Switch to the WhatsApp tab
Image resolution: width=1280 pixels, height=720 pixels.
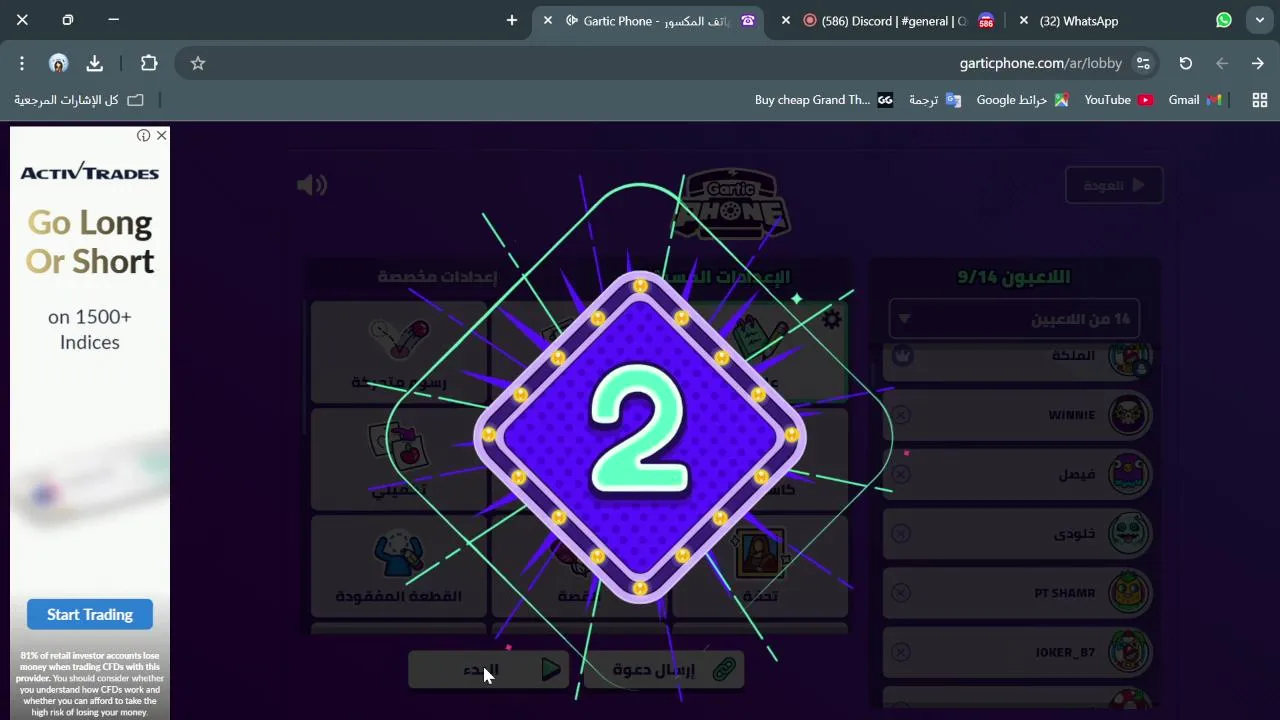tap(1125, 20)
